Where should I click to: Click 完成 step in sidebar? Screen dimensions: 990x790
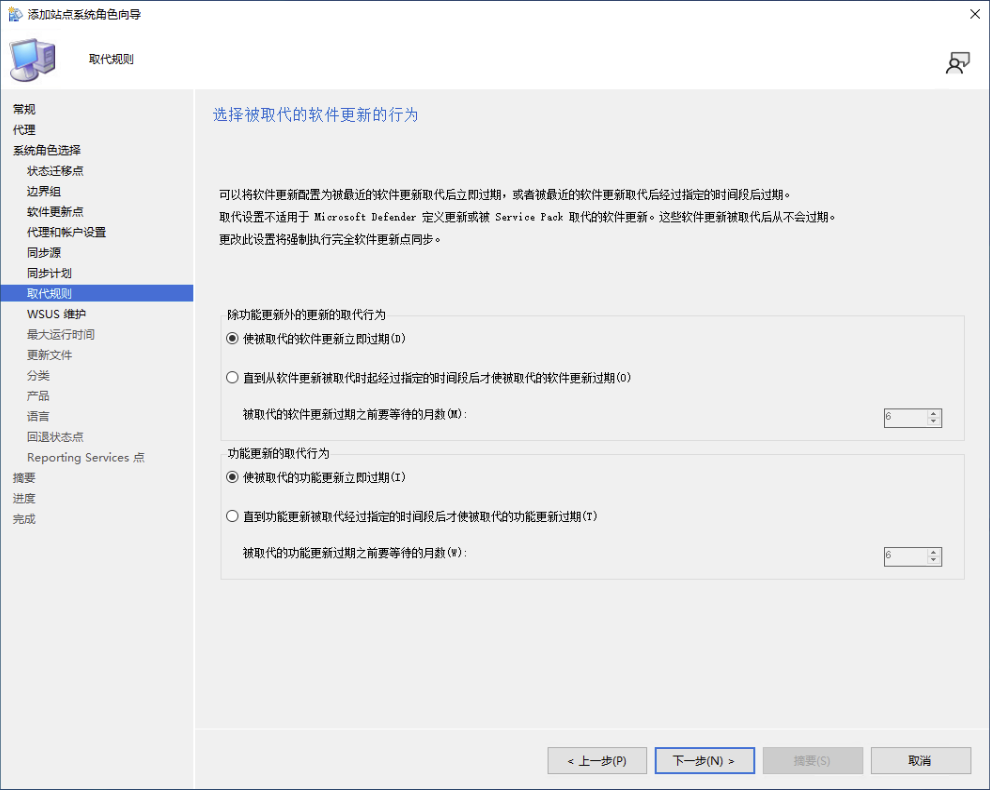(x=24, y=518)
